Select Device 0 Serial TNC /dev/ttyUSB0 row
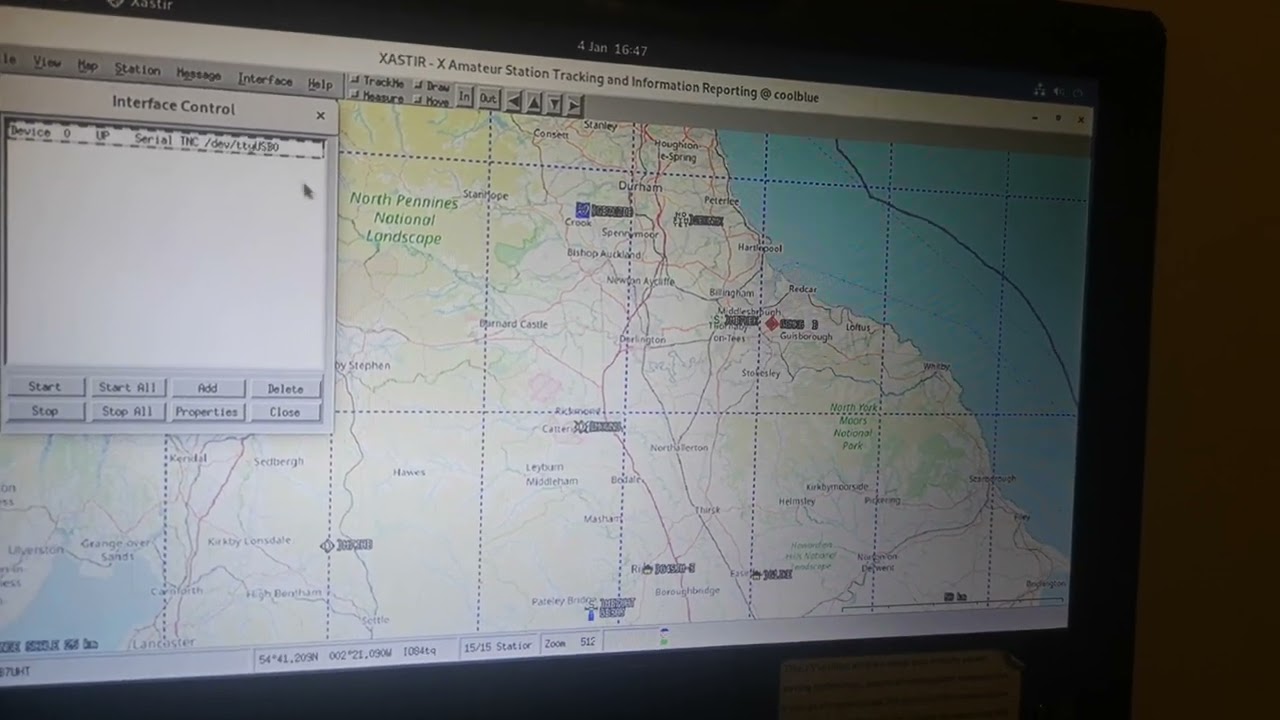The width and height of the screenshot is (1280, 720). (165, 139)
